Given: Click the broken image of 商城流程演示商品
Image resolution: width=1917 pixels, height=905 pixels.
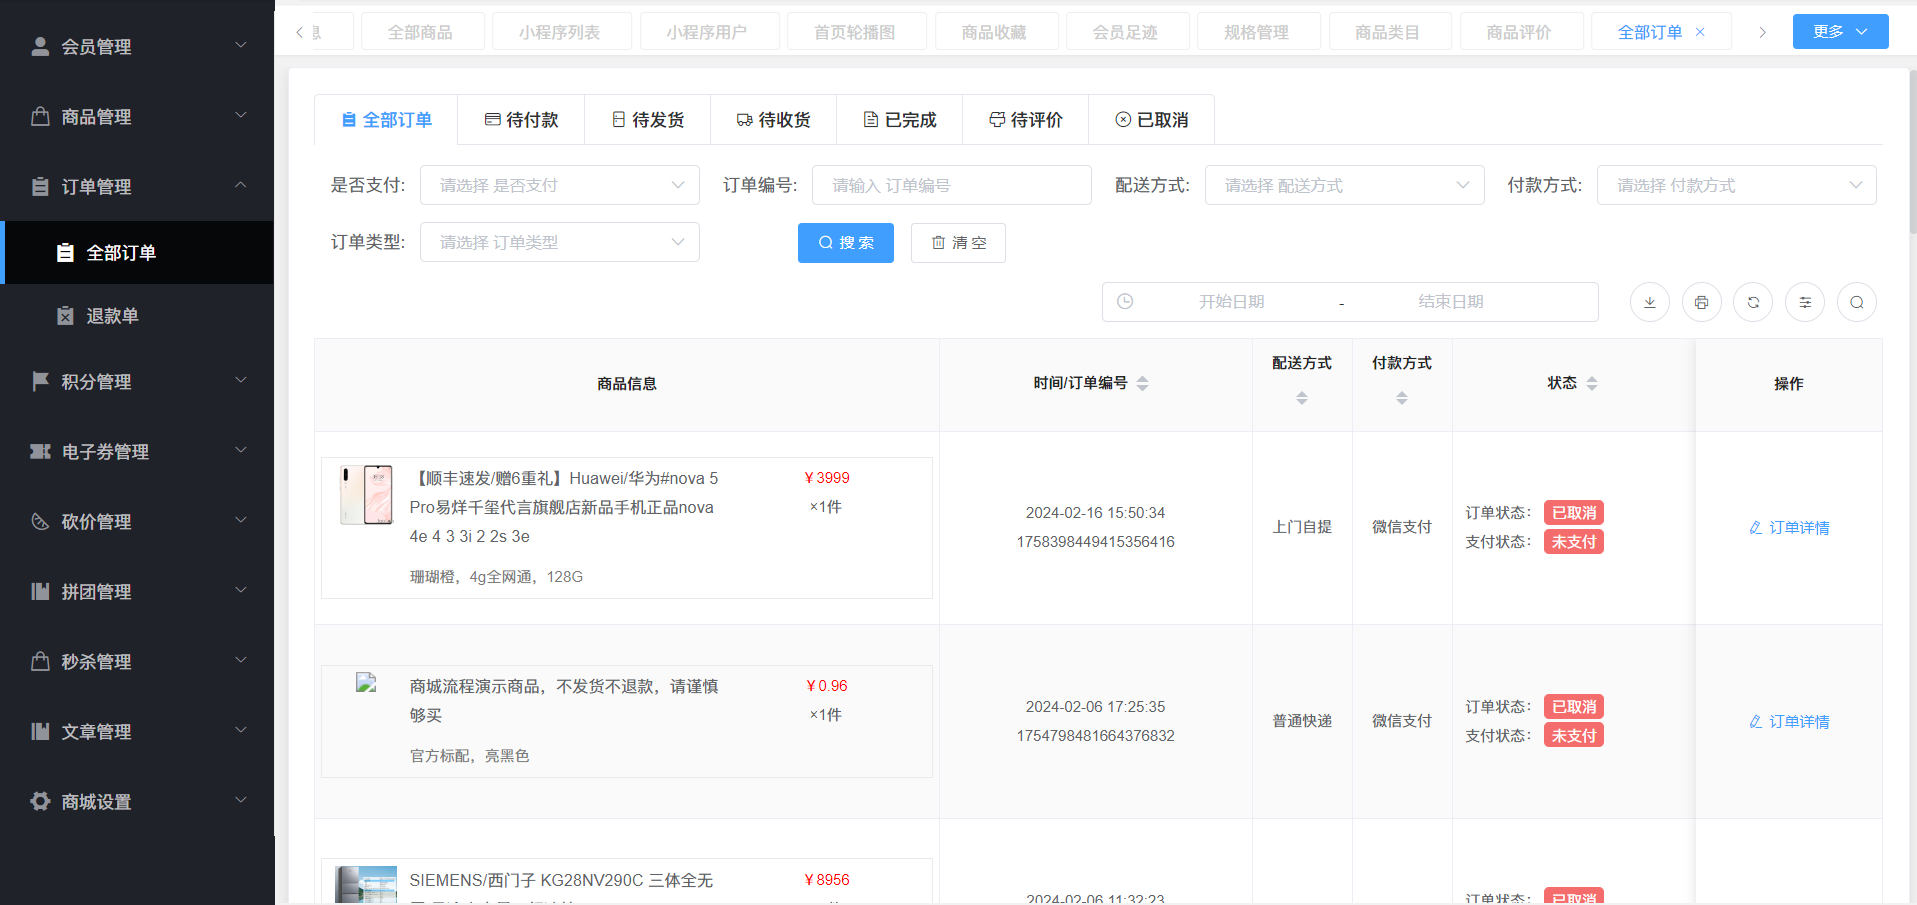Looking at the screenshot, I should [366, 683].
